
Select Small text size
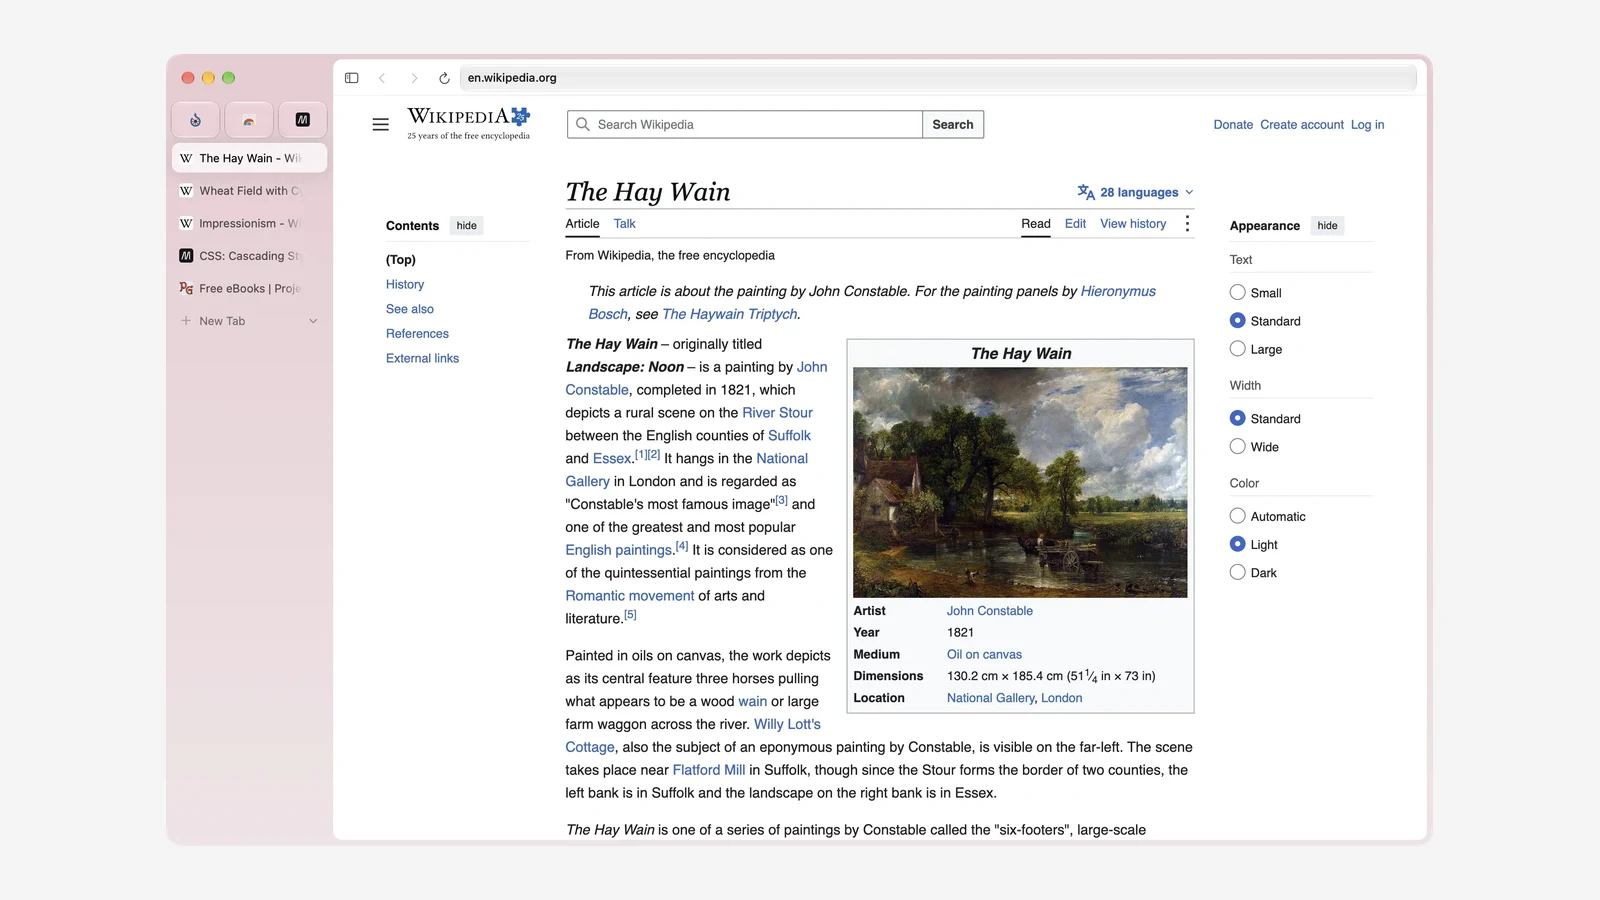point(1238,293)
